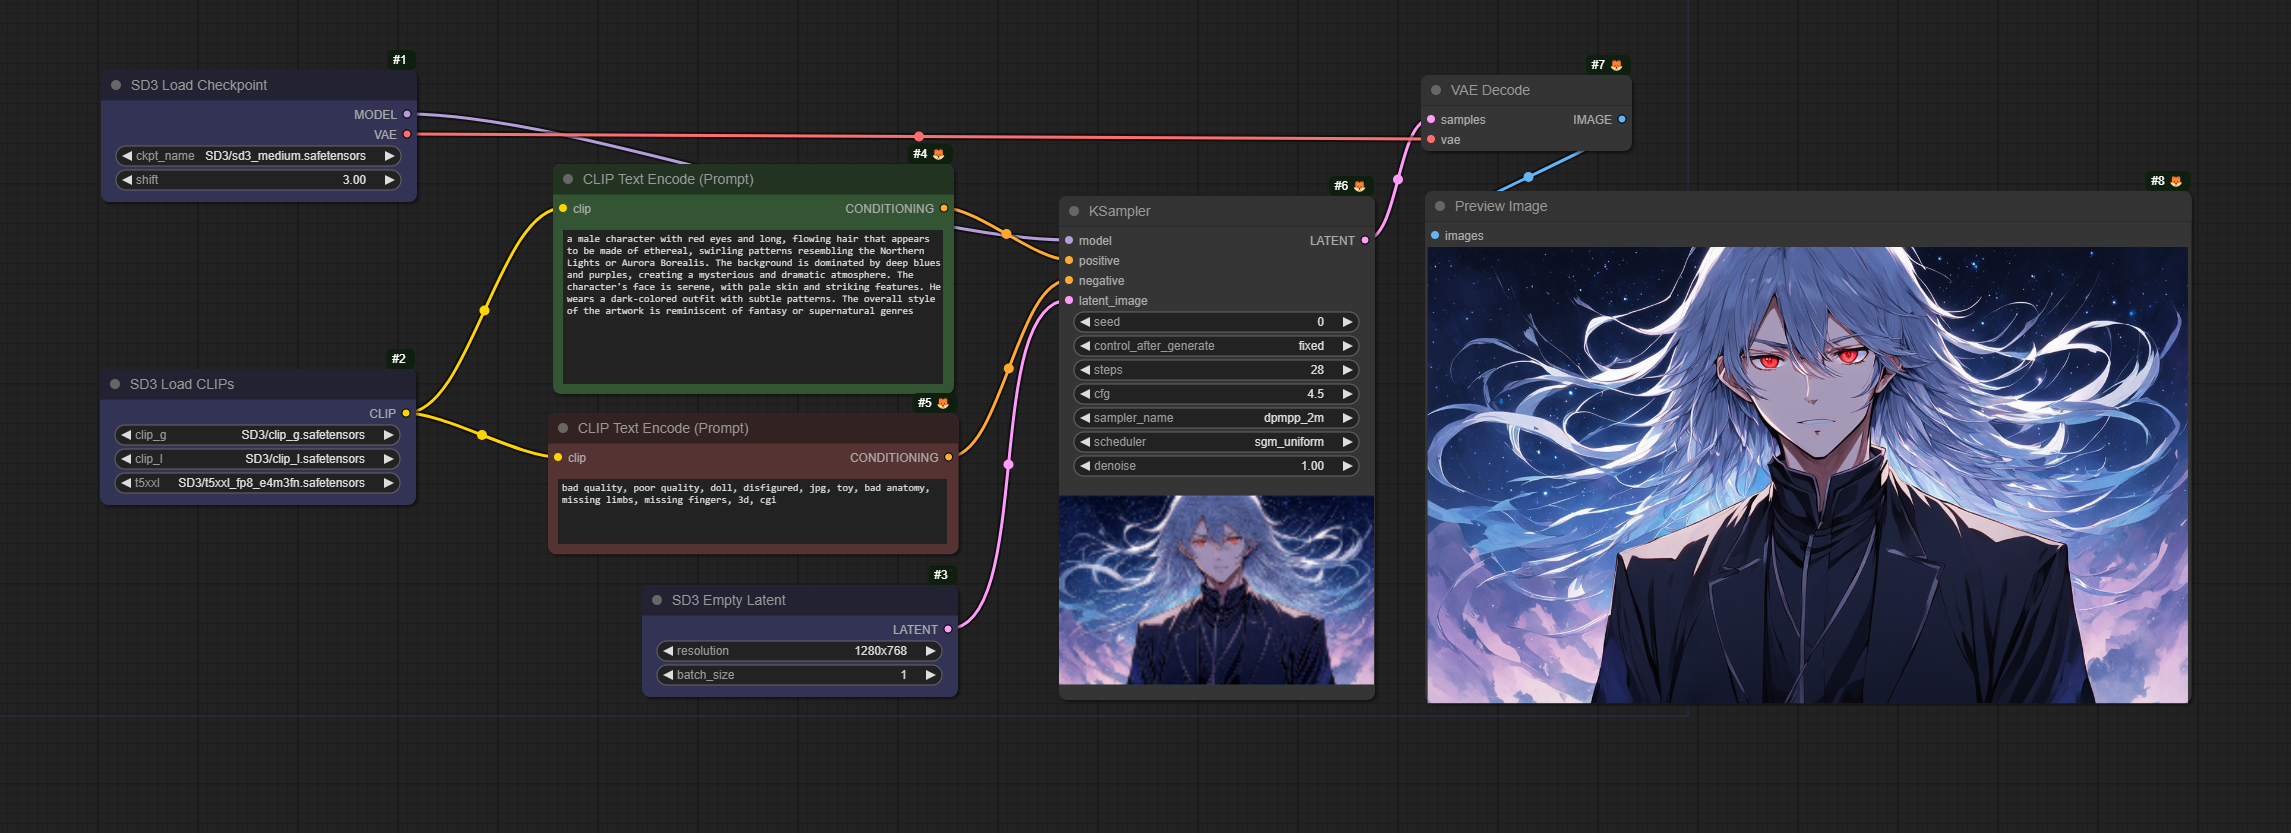
Task: Open the control_after_generate dropdown
Action: pos(1216,346)
